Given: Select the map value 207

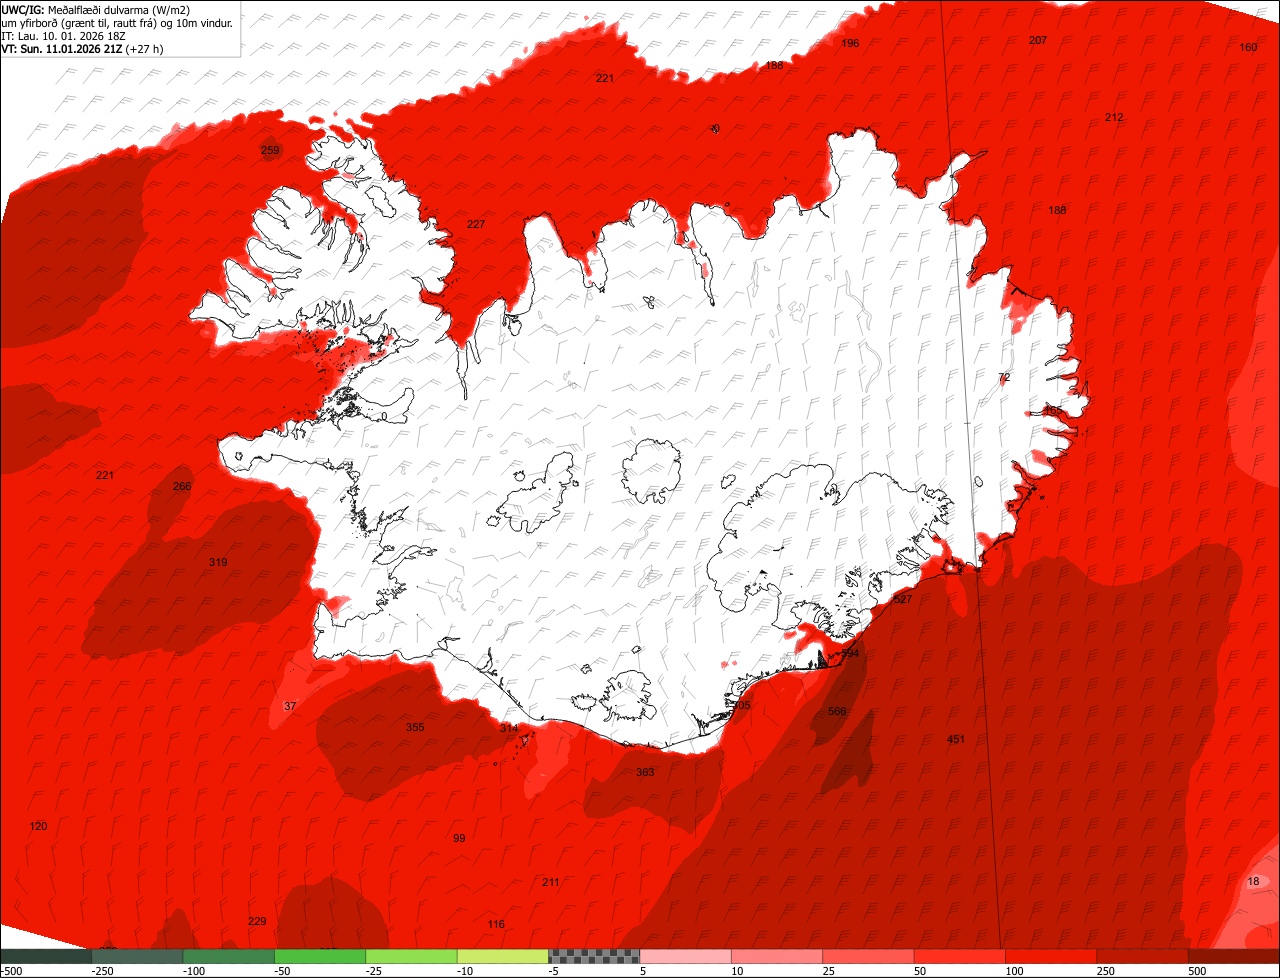Looking at the screenshot, I should [x=1038, y=40].
